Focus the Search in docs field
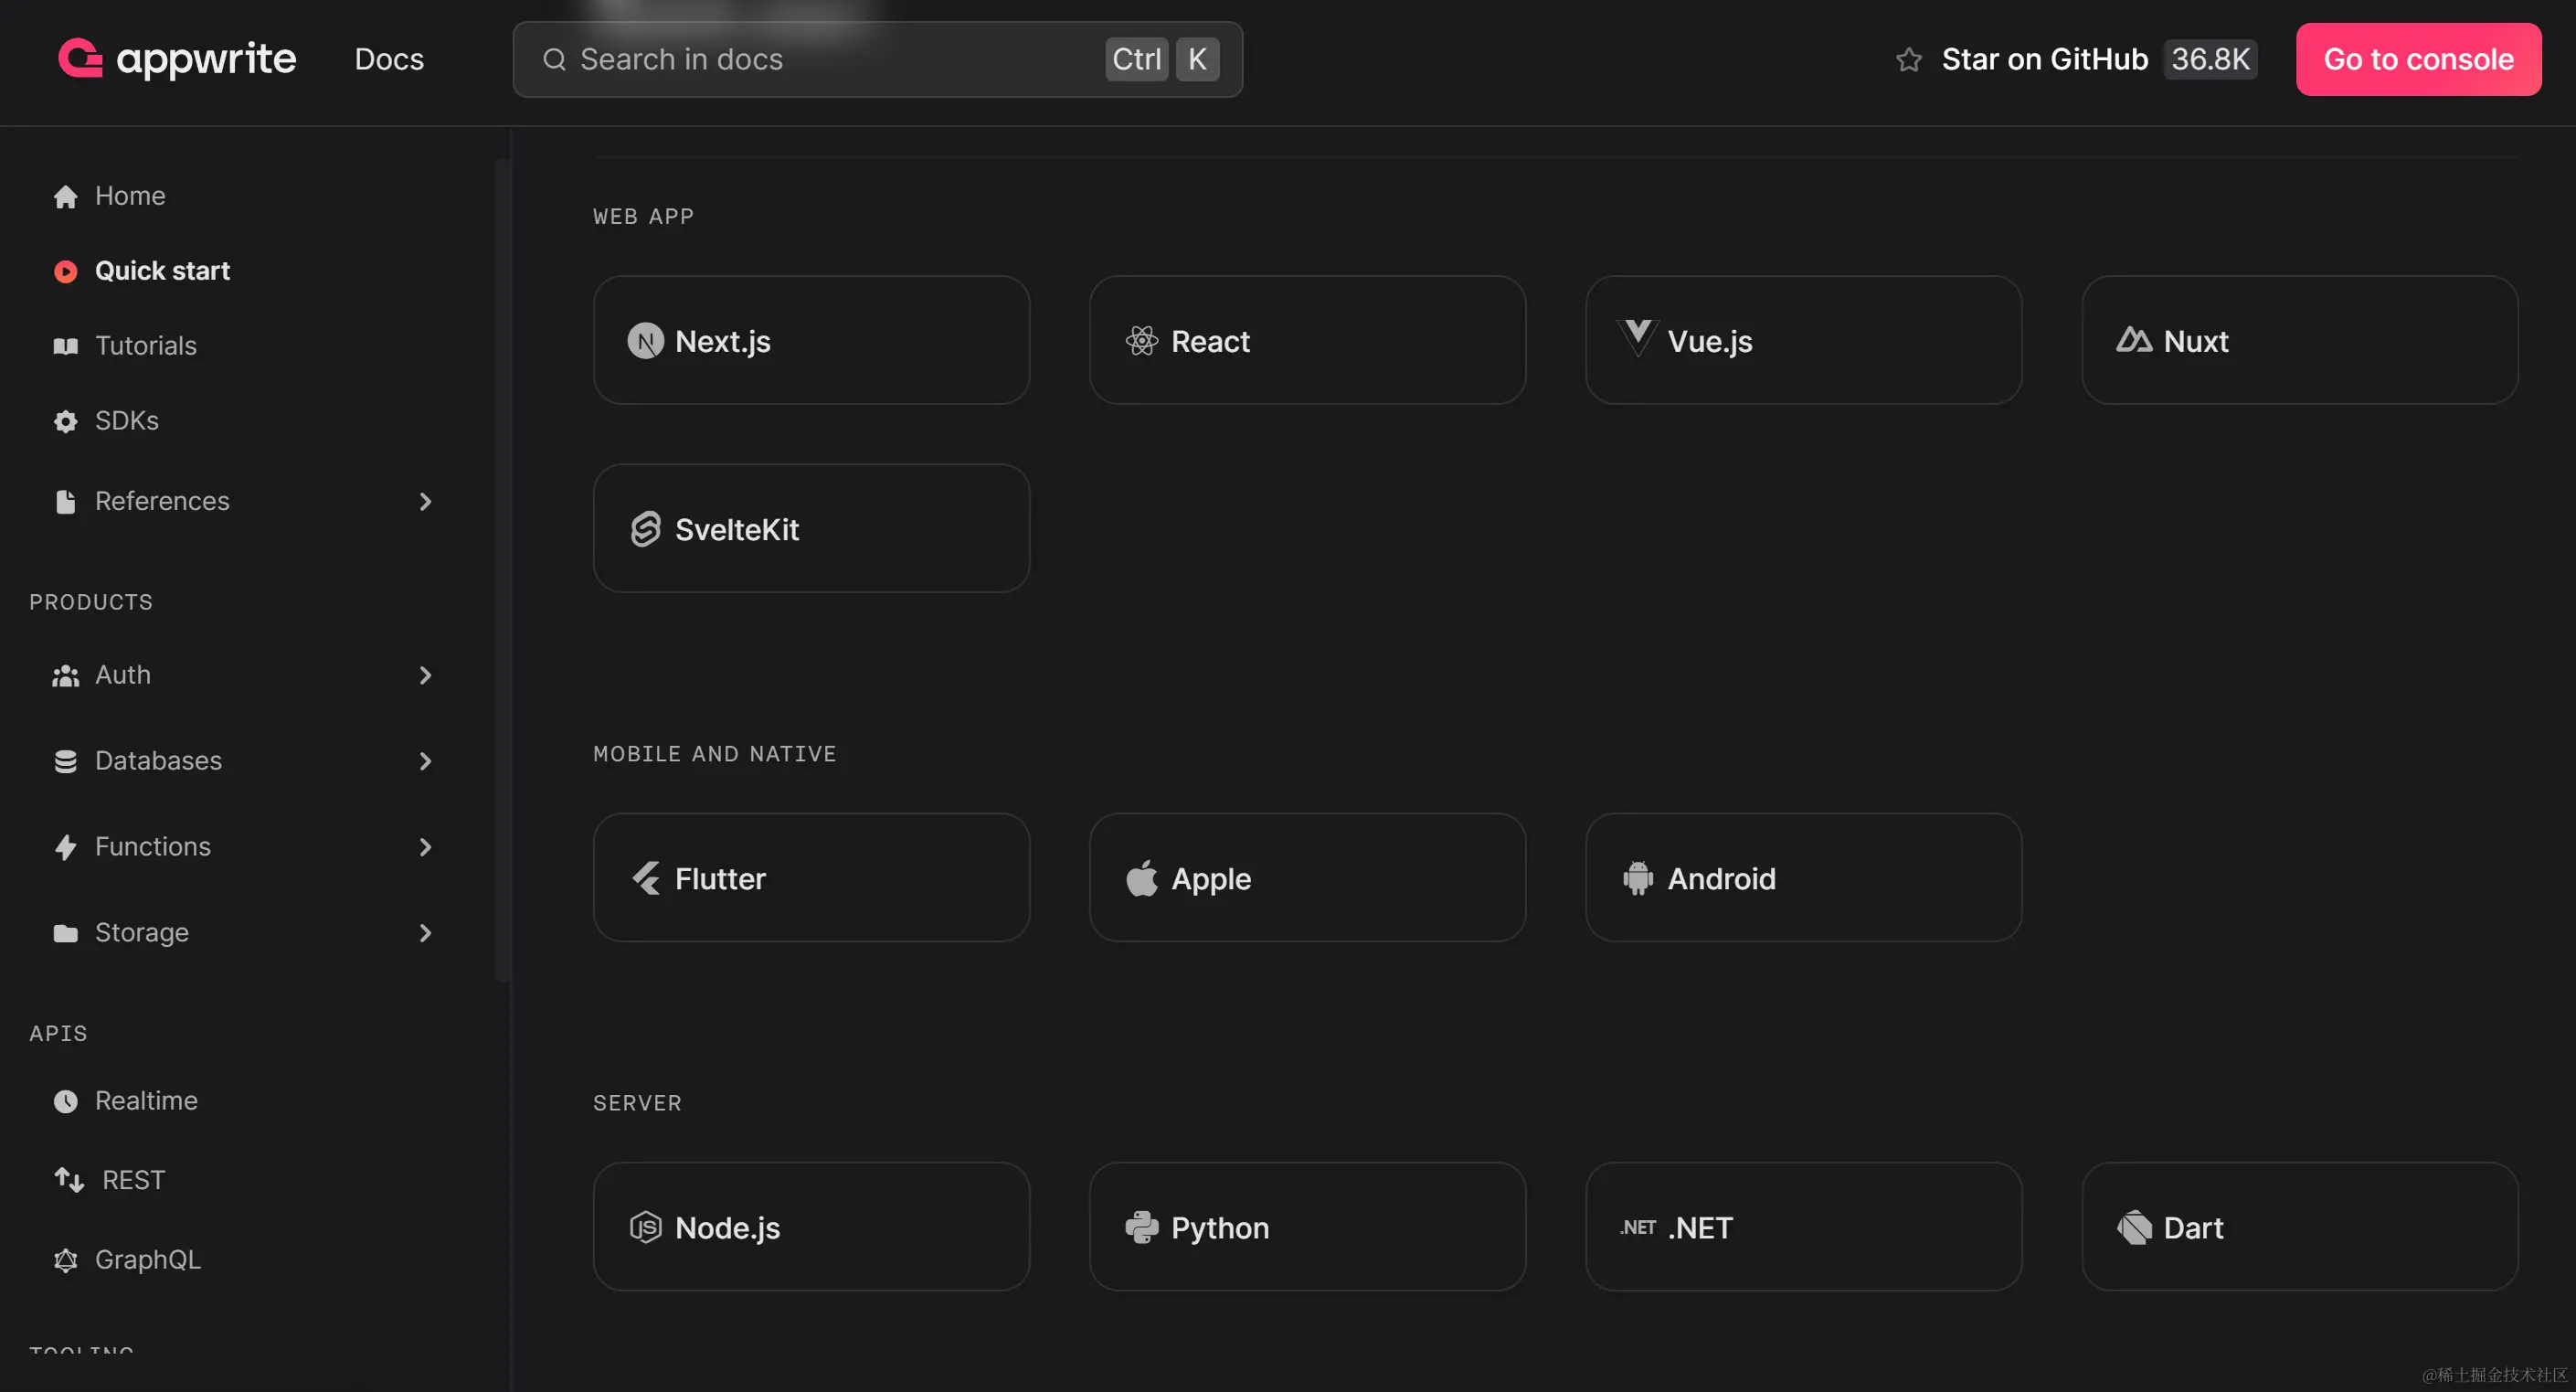 [x=830, y=60]
